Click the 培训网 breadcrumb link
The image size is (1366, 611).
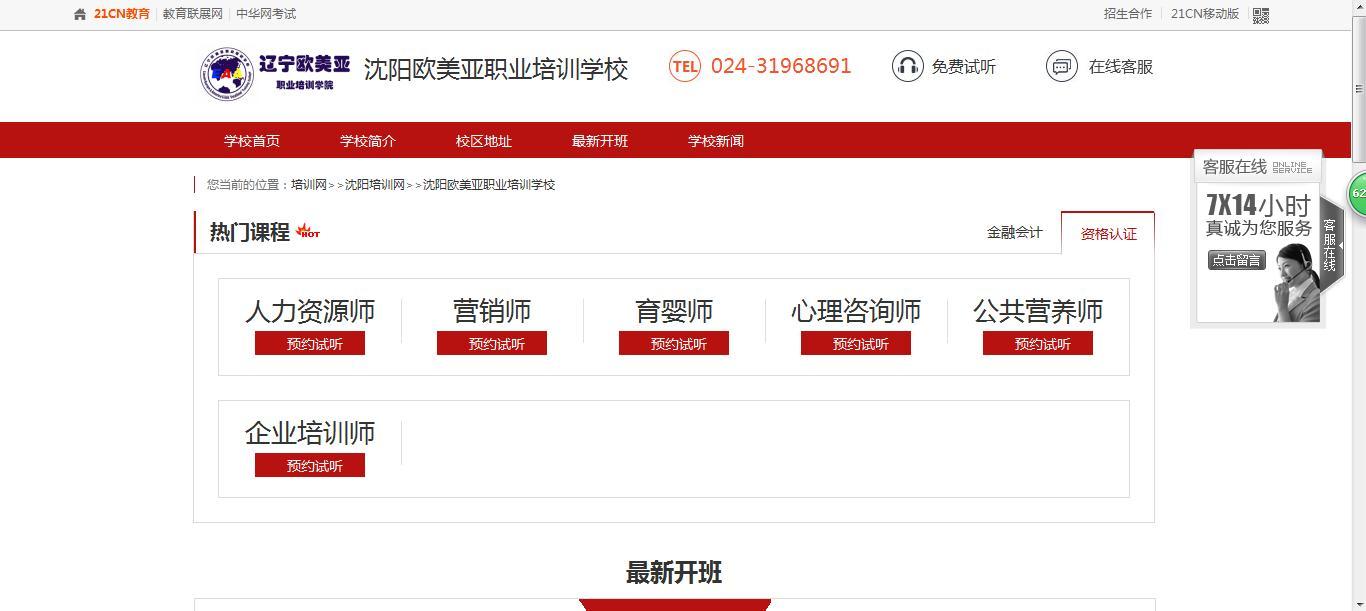[x=309, y=185]
